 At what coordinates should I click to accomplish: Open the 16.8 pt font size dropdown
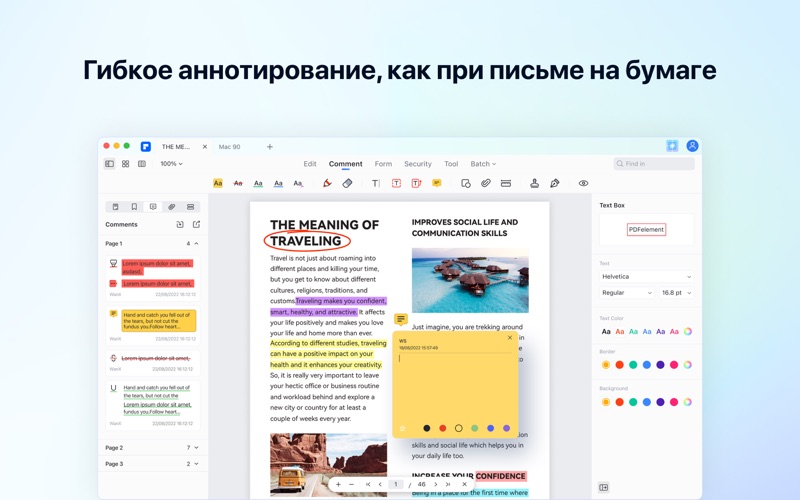[x=676, y=293]
